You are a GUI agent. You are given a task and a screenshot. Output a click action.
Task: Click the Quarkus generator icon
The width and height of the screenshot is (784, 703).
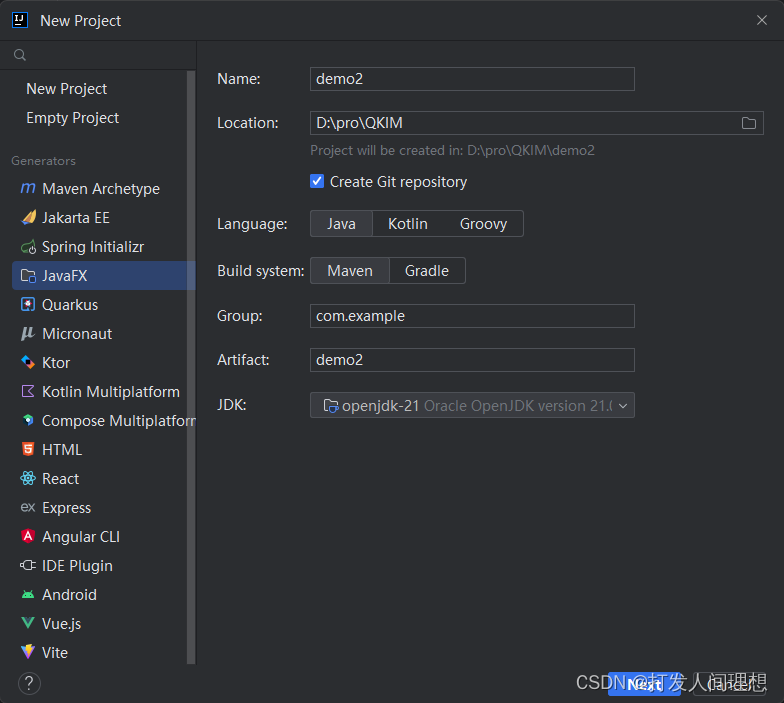[28, 304]
